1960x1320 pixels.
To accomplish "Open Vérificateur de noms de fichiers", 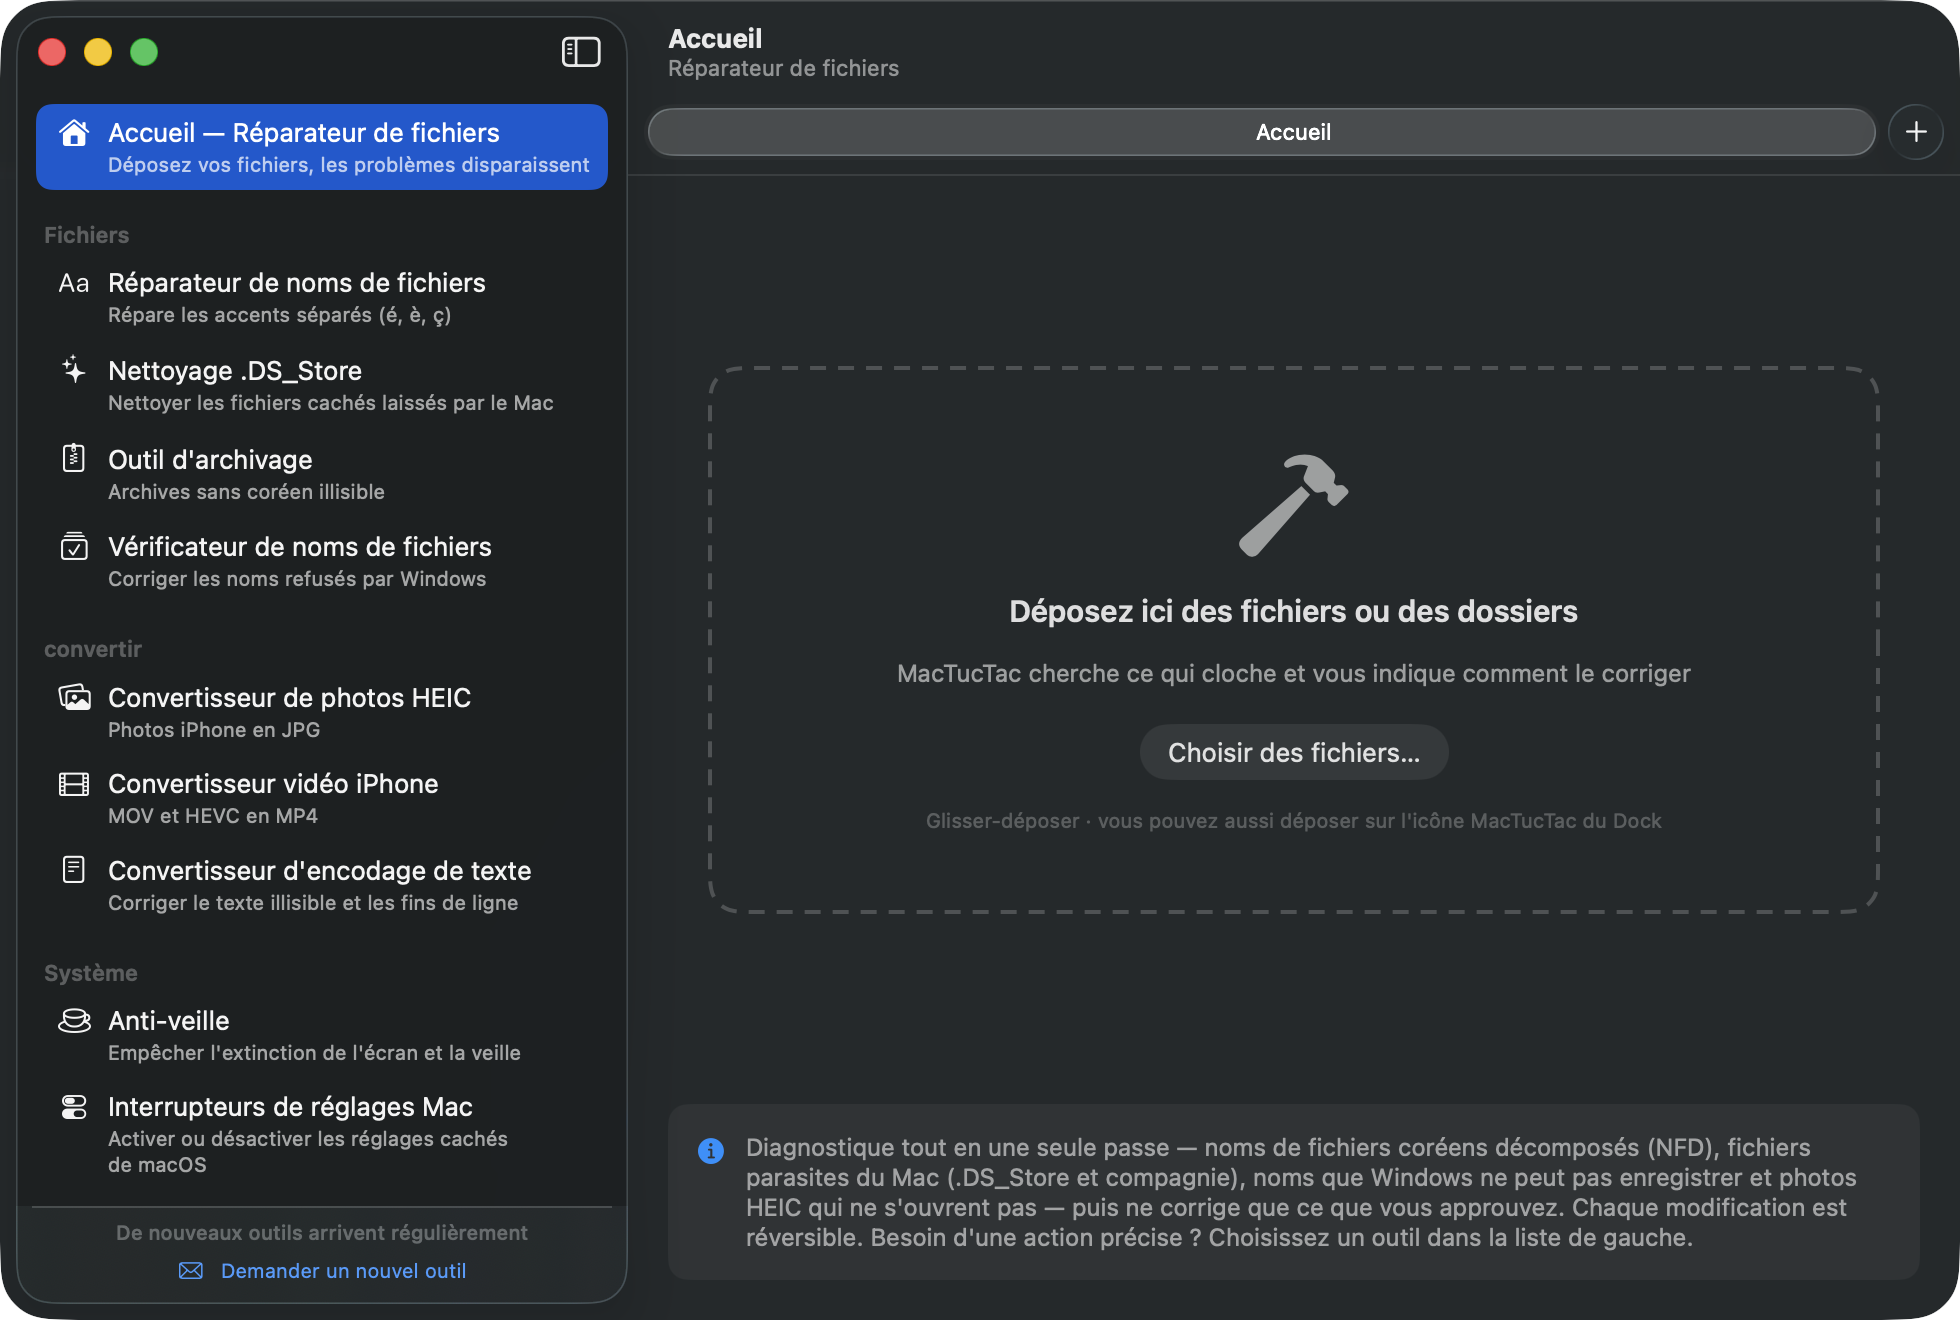I will click(x=322, y=561).
